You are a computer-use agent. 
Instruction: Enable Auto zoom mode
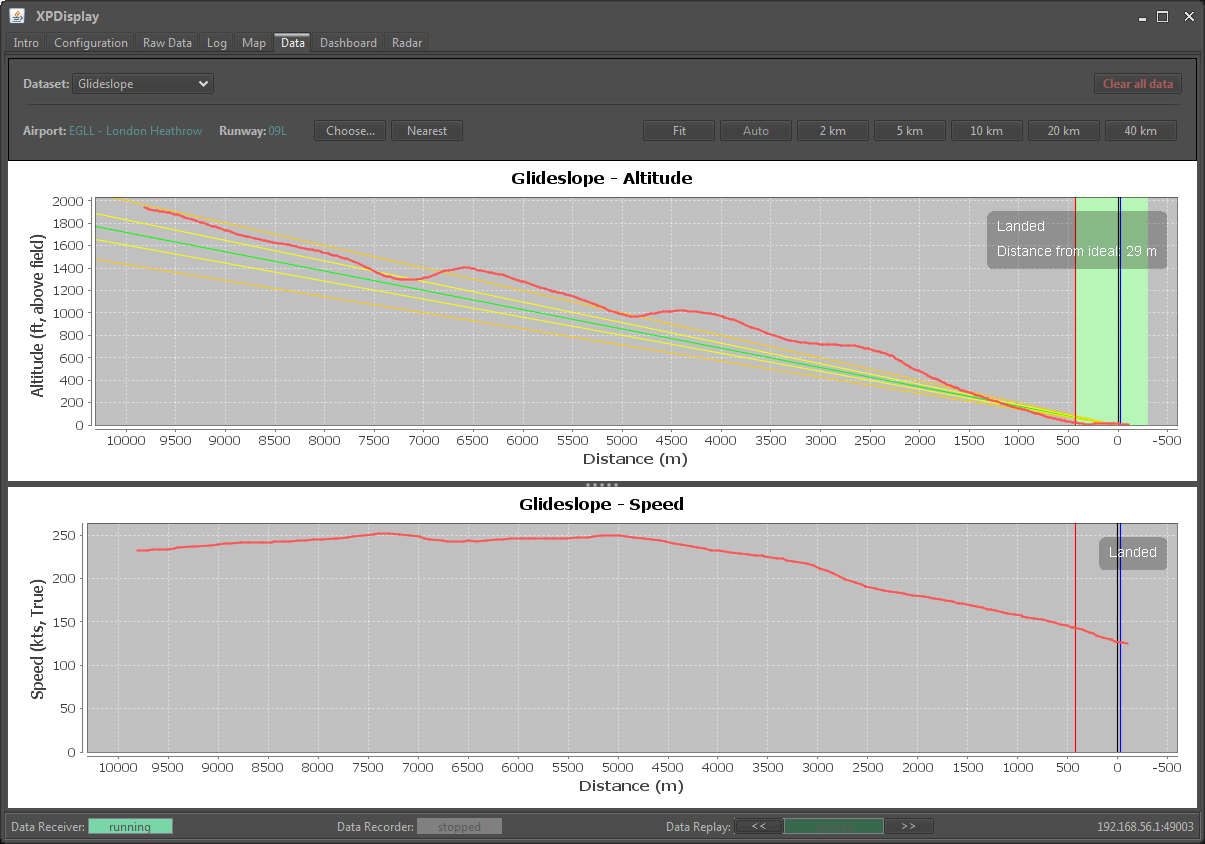[x=756, y=131]
